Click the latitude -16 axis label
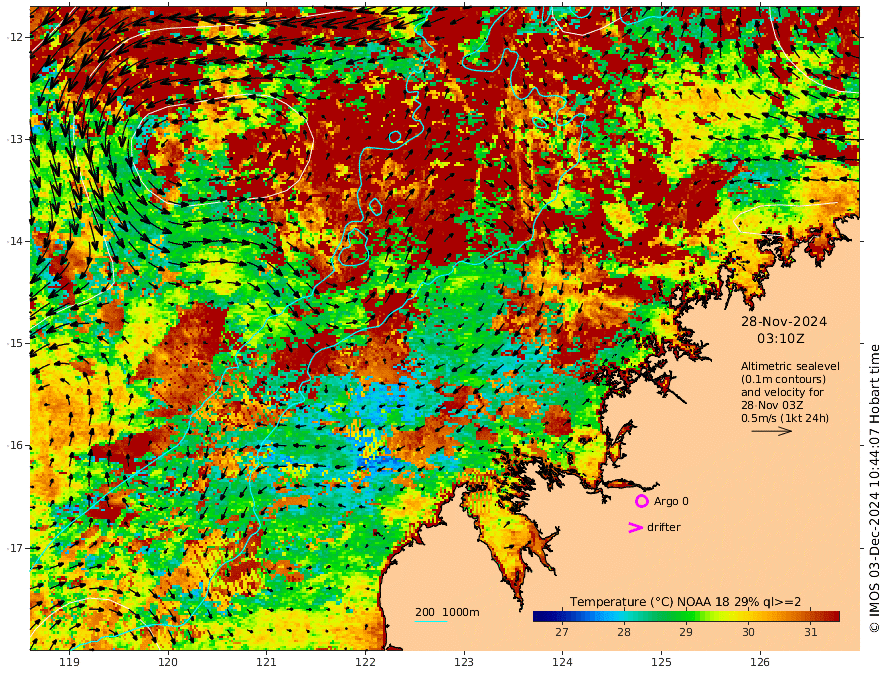 (x=14, y=445)
